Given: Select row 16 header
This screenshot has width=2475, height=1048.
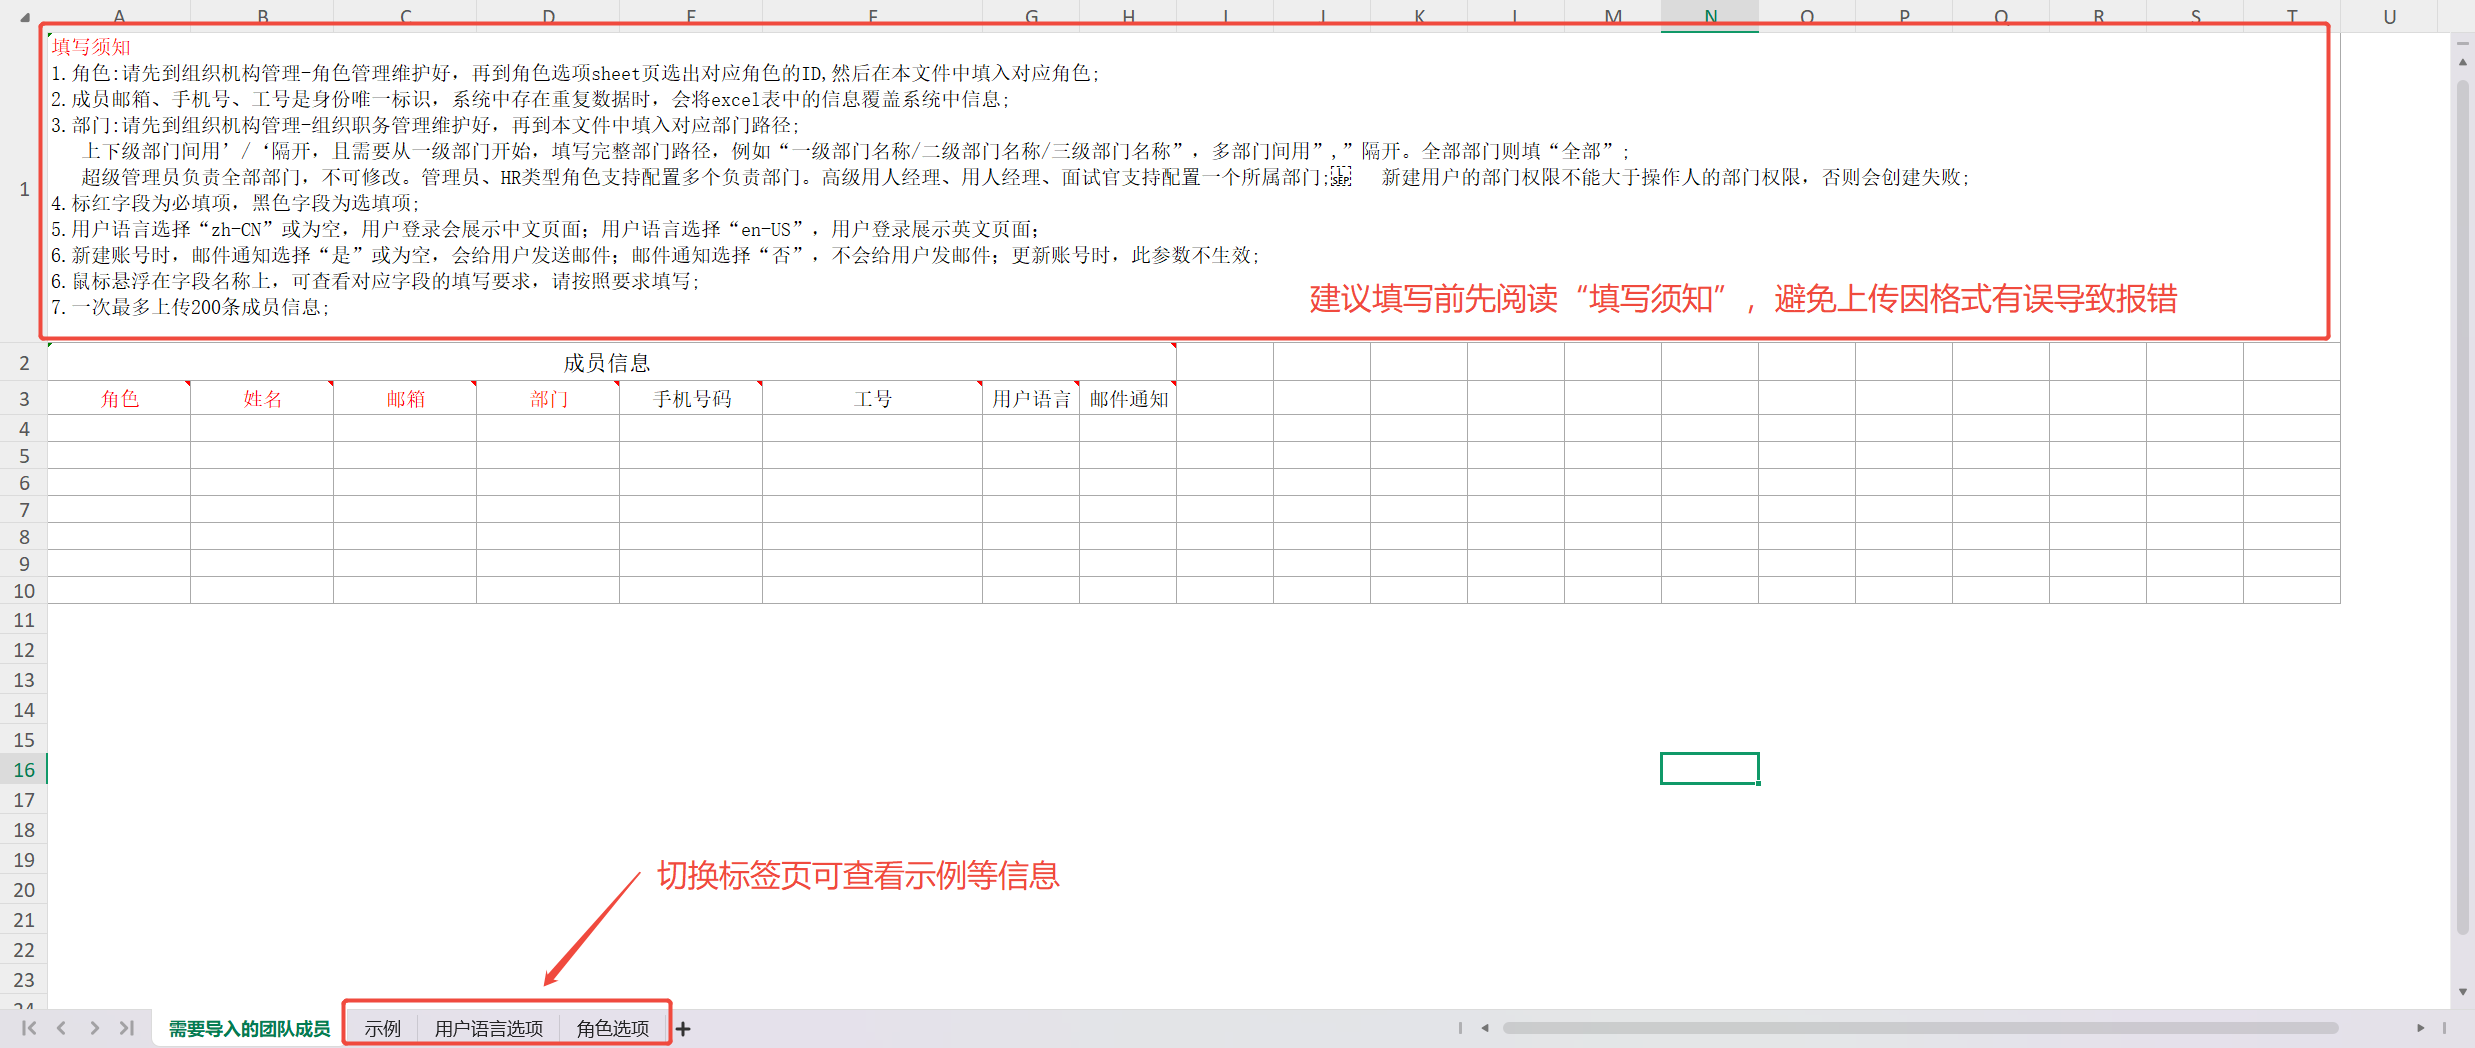Looking at the screenshot, I should click(x=24, y=770).
